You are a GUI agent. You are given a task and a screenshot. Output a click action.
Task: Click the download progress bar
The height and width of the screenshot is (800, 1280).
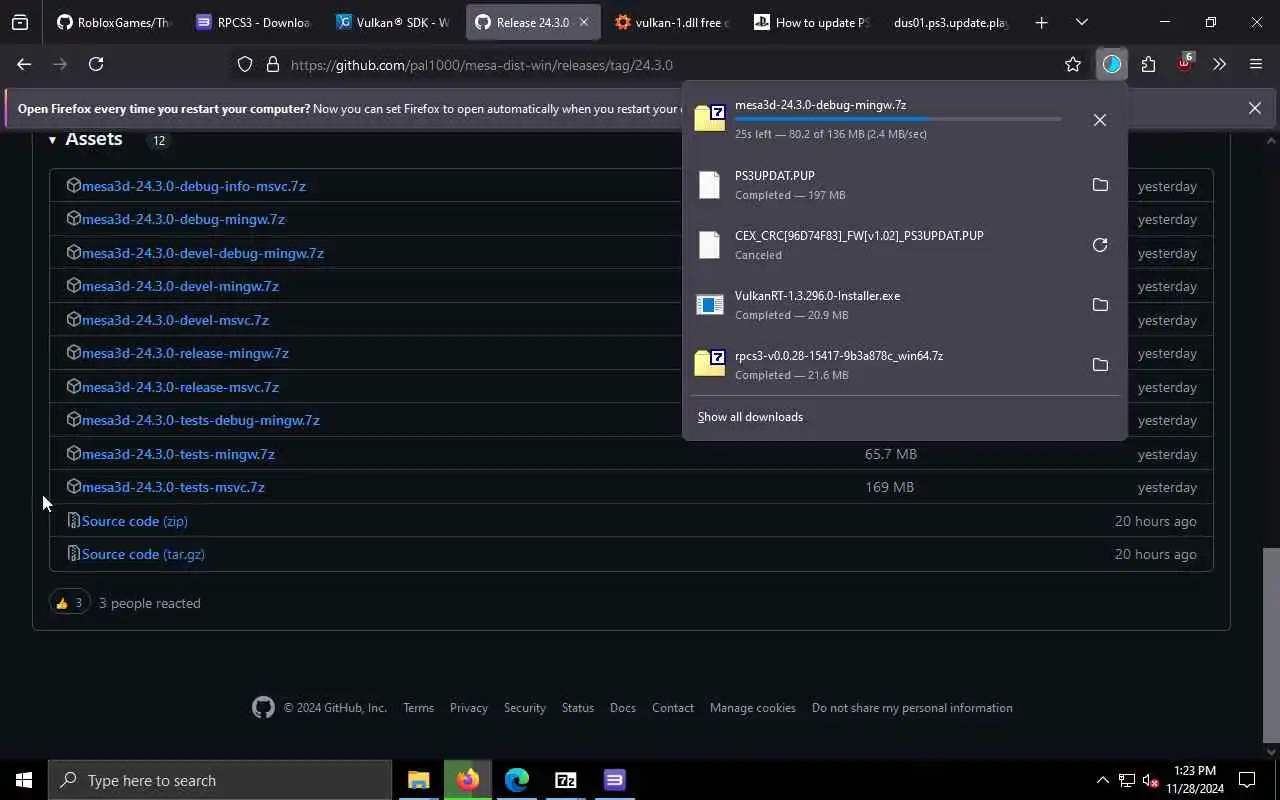(x=898, y=119)
